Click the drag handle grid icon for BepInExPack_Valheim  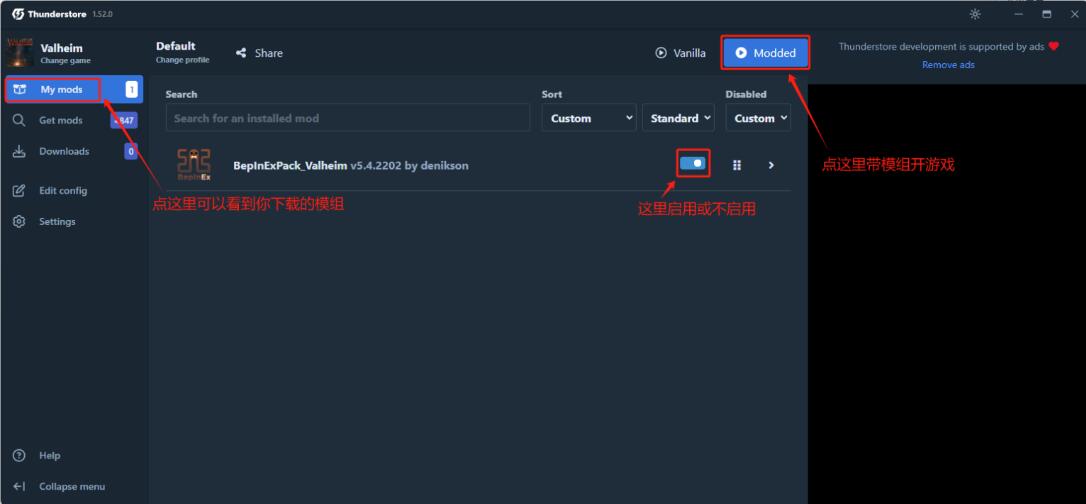click(737, 165)
